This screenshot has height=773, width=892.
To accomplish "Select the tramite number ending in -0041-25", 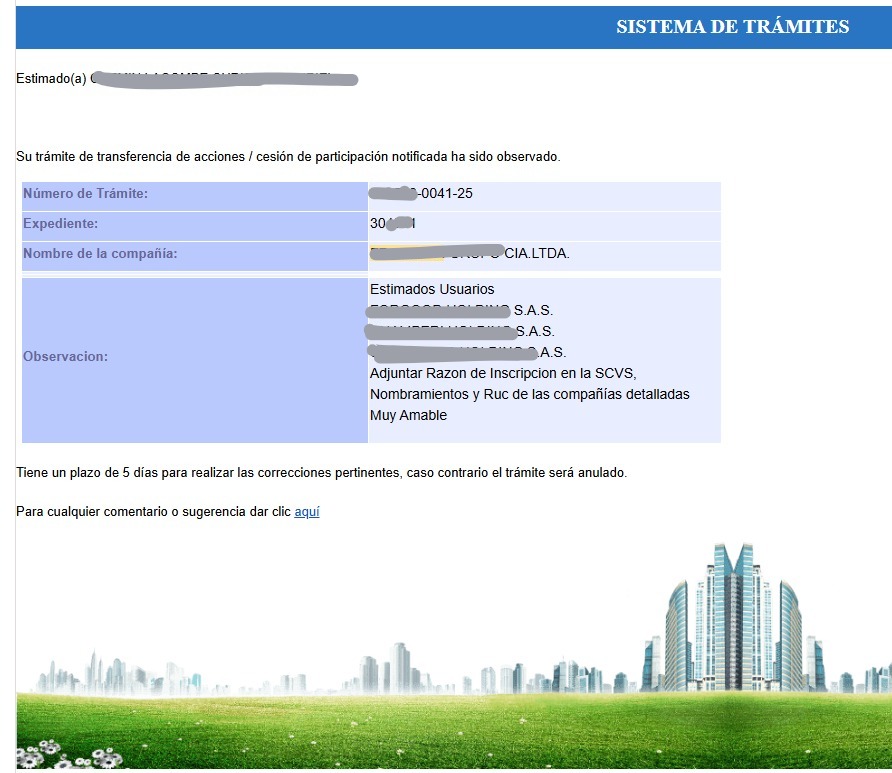I will [x=420, y=193].
